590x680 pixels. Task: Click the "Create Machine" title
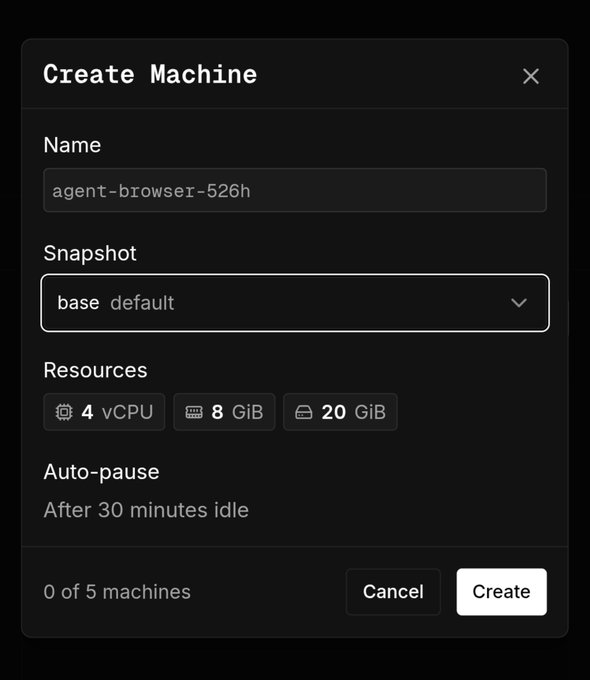pos(150,74)
